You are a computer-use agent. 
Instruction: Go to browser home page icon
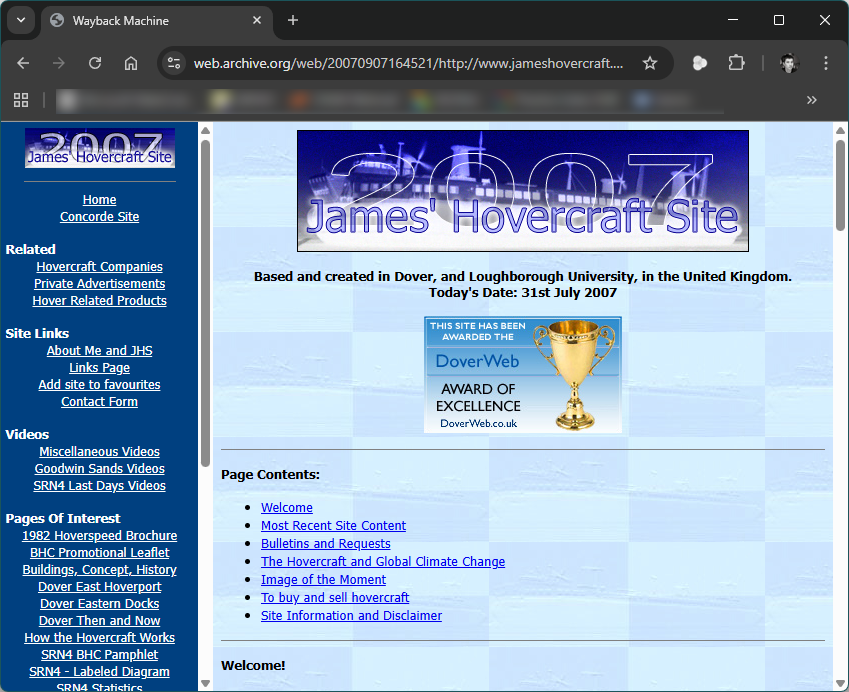(x=131, y=63)
